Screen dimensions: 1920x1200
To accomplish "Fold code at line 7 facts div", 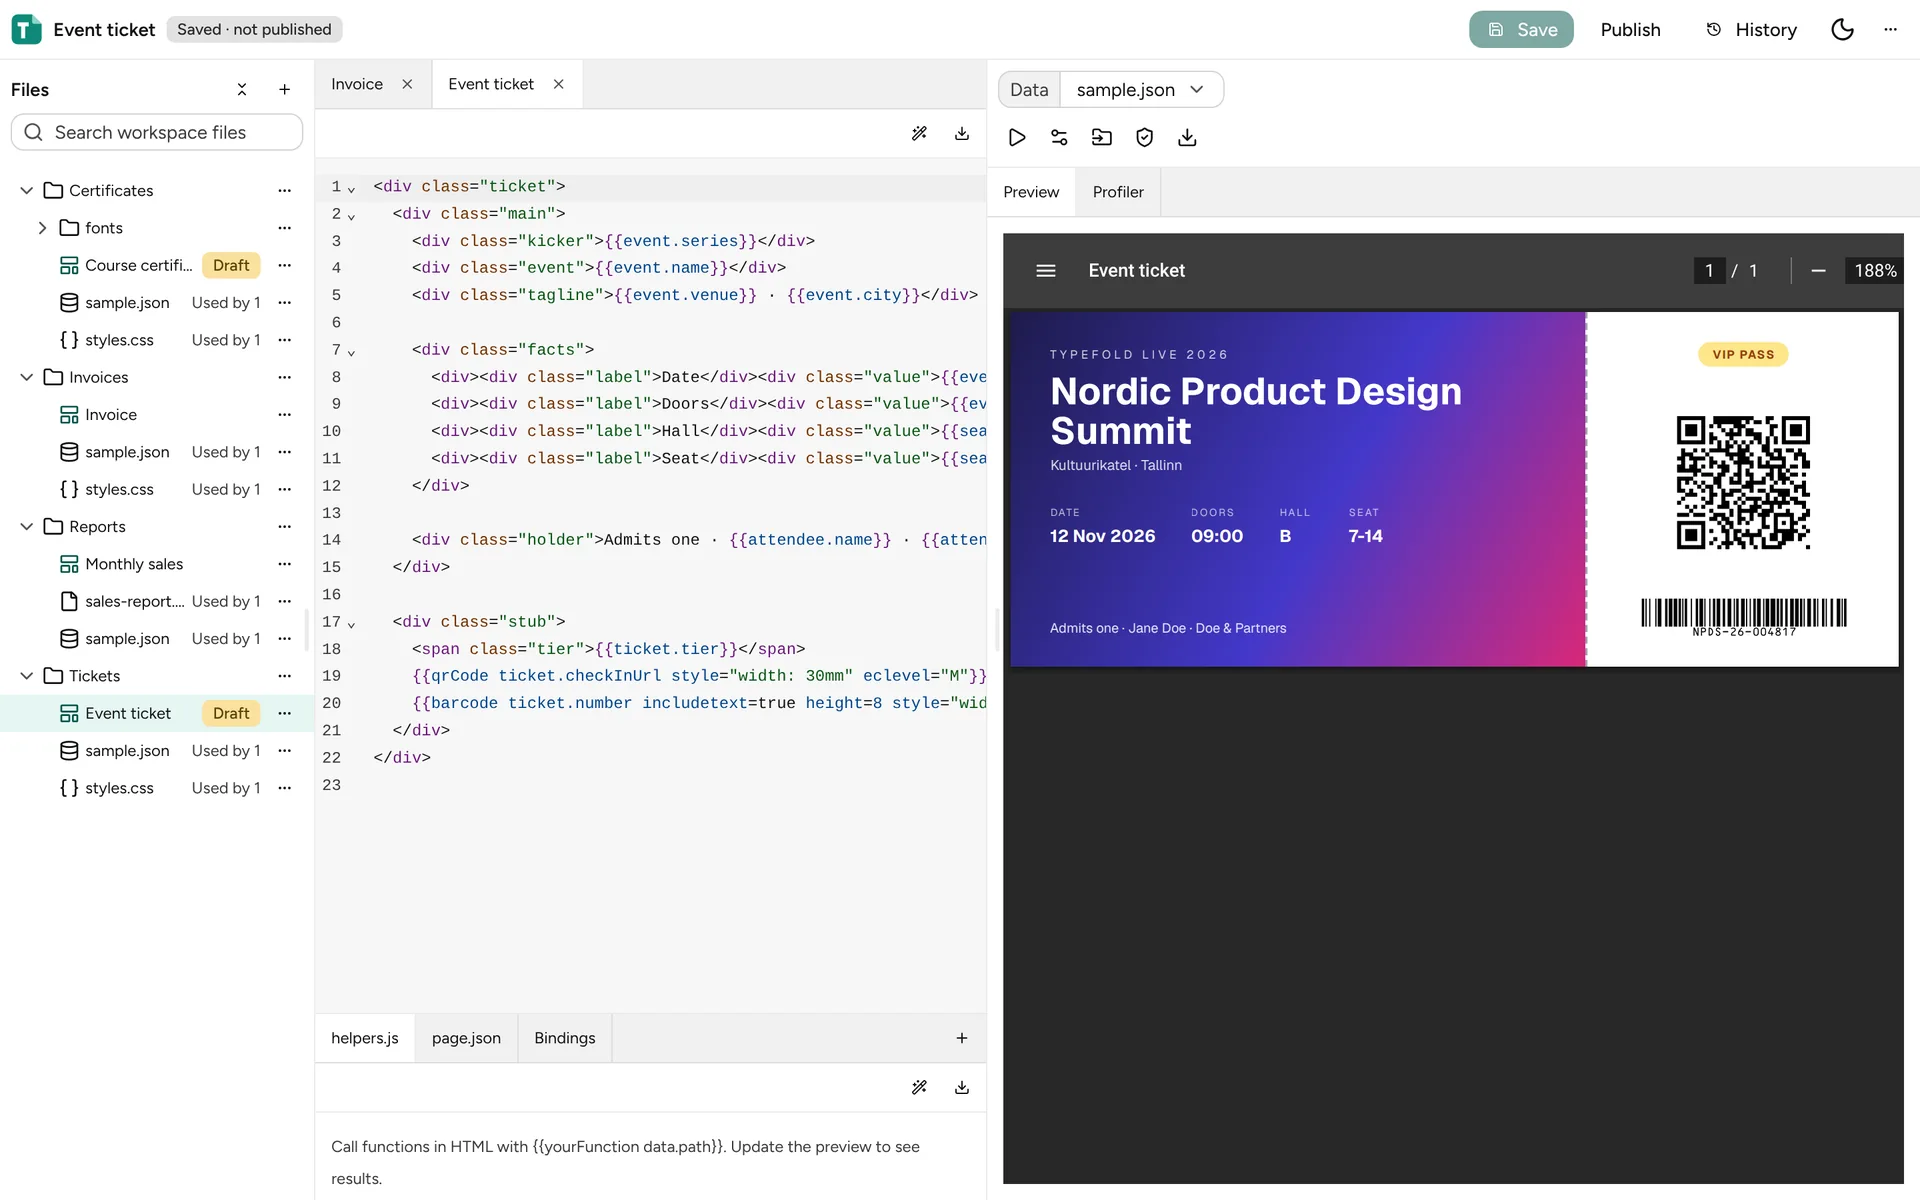I will 351,352.
